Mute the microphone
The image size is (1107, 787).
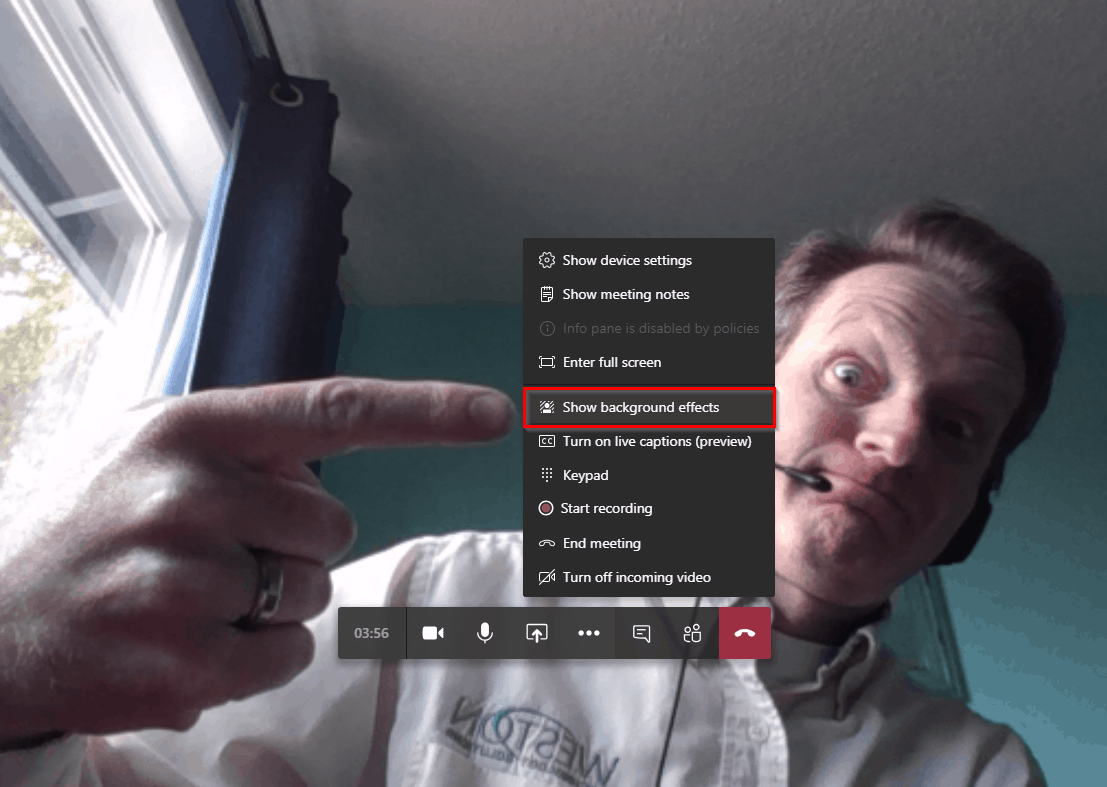484,633
